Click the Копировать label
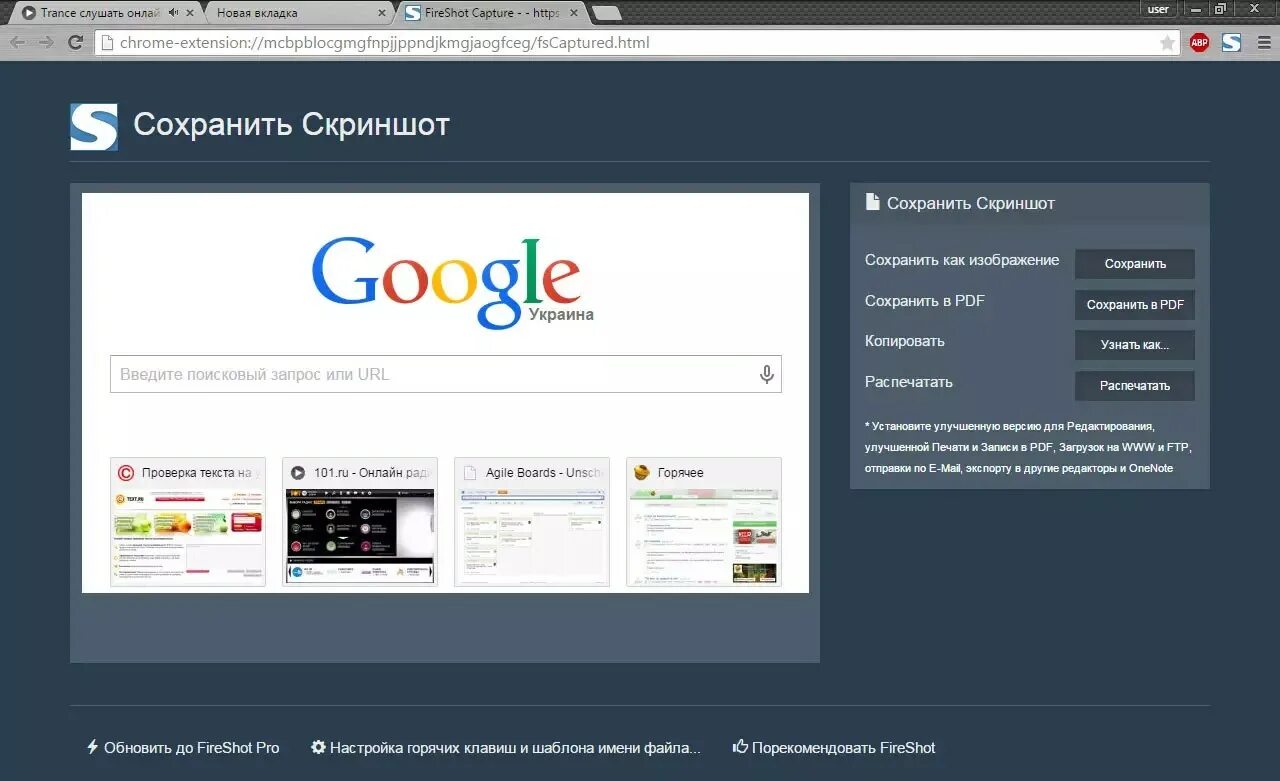This screenshot has height=781, width=1280. click(905, 341)
